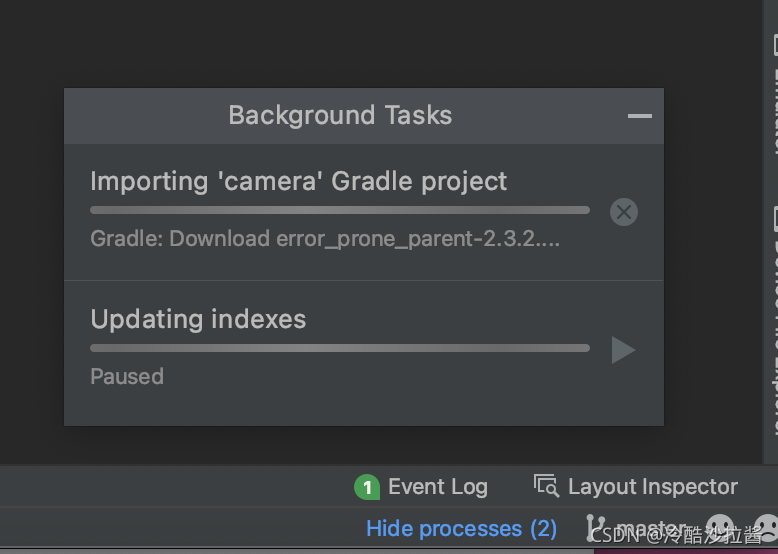This screenshot has height=554, width=778.
Task: Cancel the 'camera' Gradle project import
Action: (623, 212)
